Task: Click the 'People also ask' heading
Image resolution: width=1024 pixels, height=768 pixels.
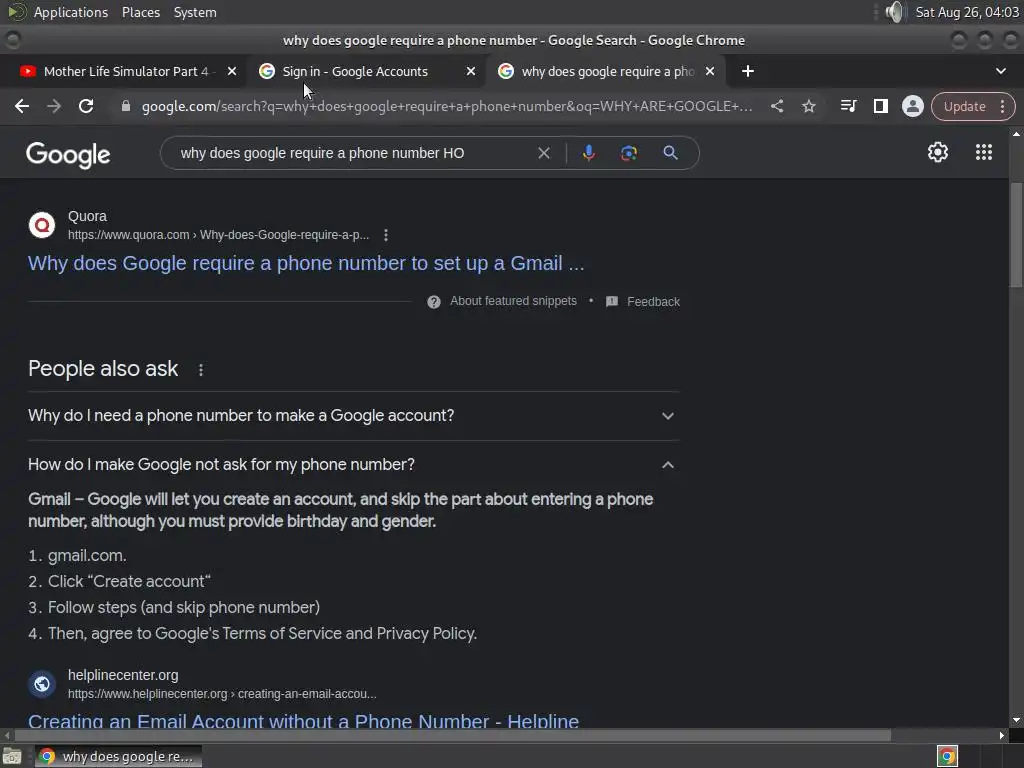Action: point(103,369)
